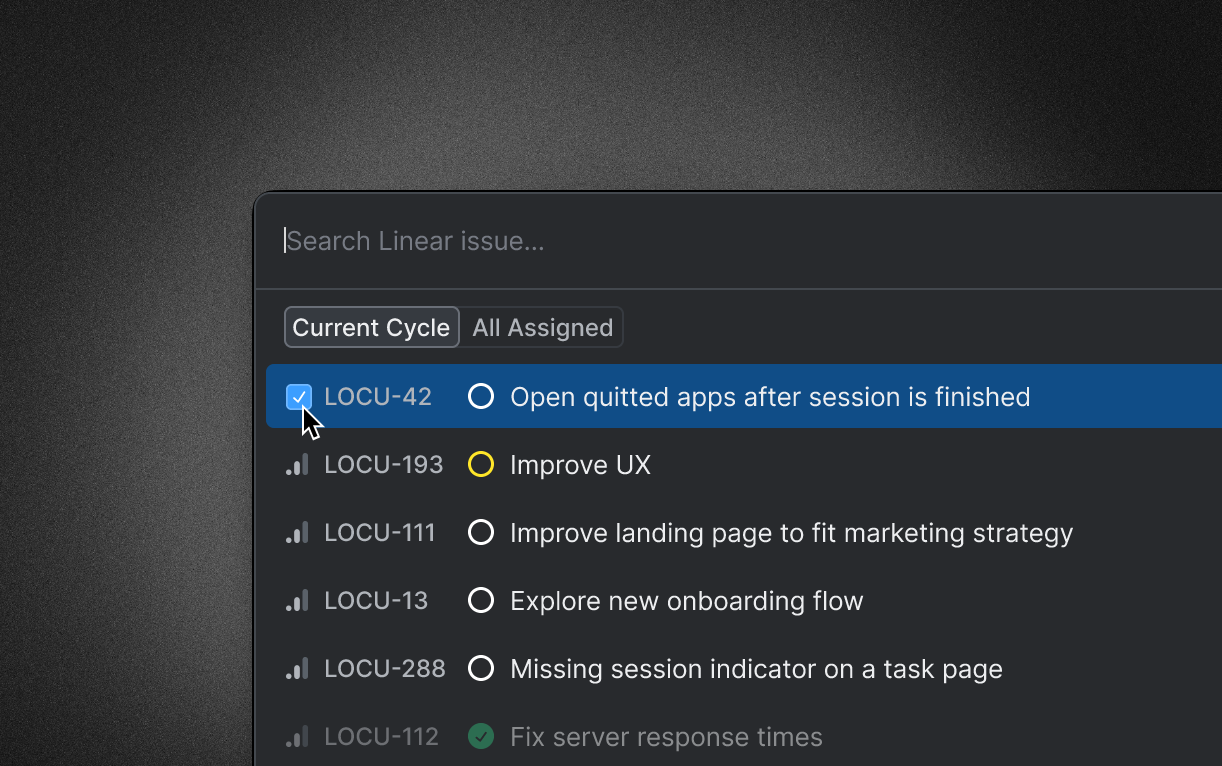1222x766 pixels.
Task: Click the priority icon for LOCU-111
Action: [x=297, y=533]
